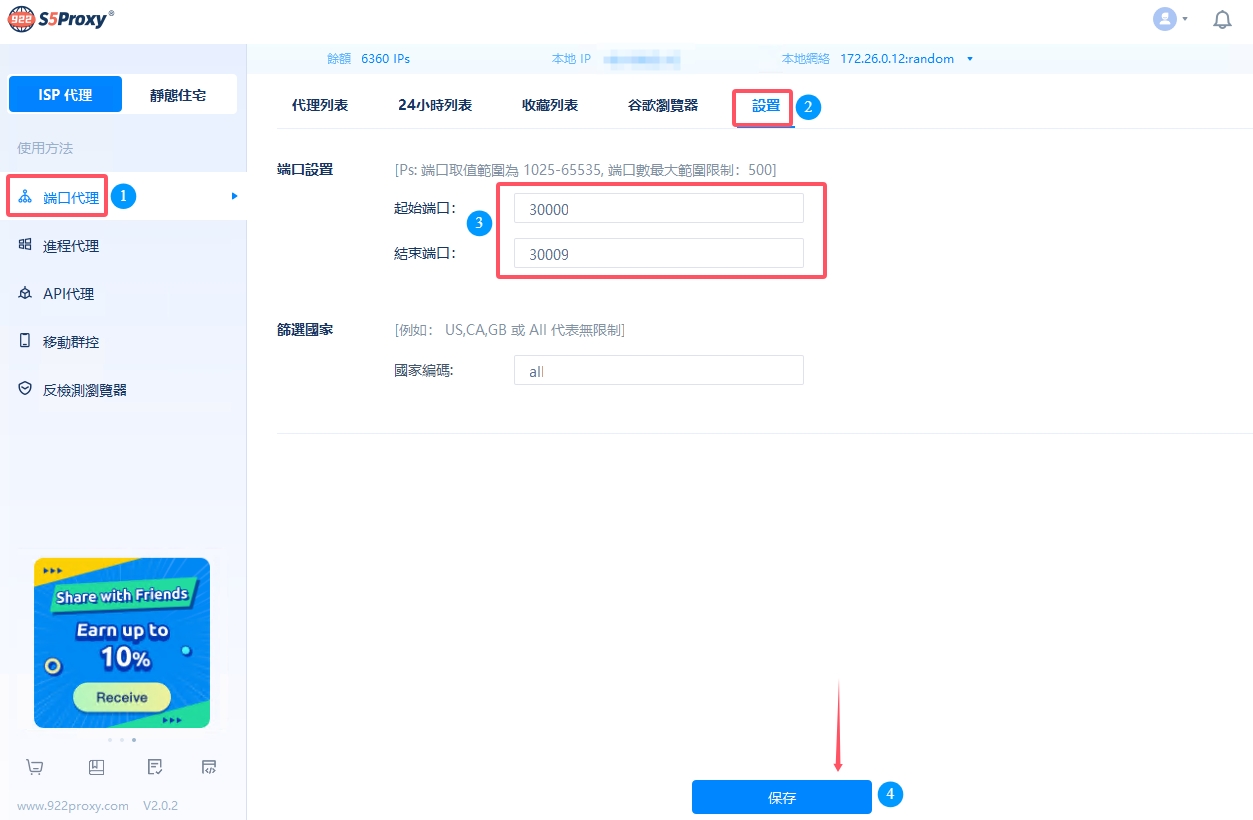Click the user avatar icon
This screenshot has height=820, width=1253.
[x=1164, y=19]
